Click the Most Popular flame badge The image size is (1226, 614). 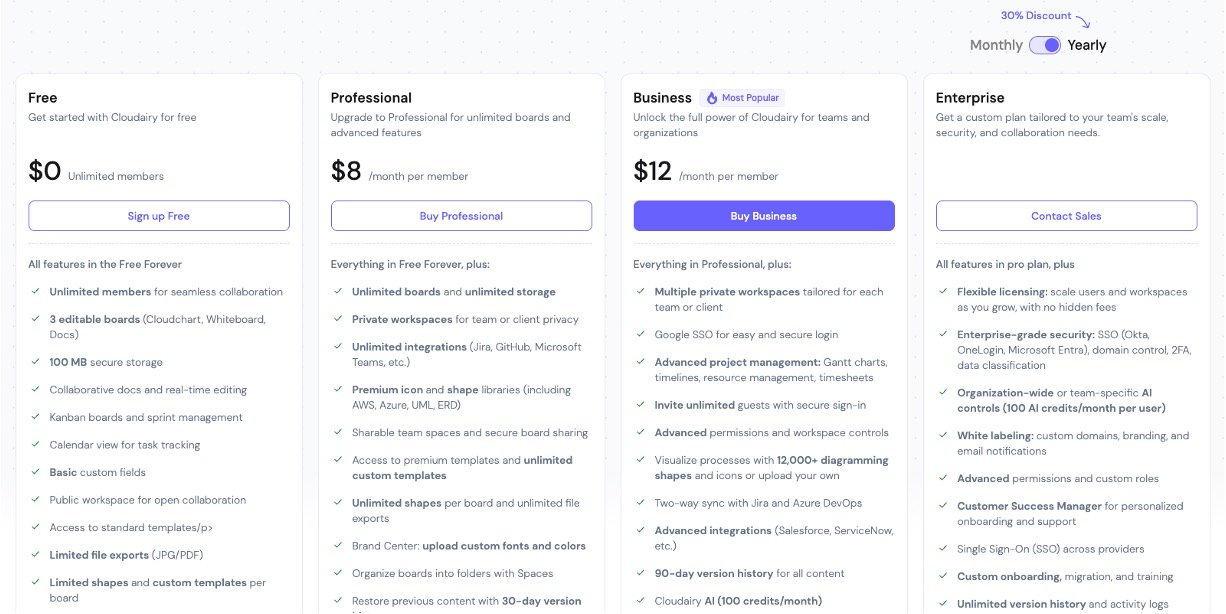(x=742, y=98)
